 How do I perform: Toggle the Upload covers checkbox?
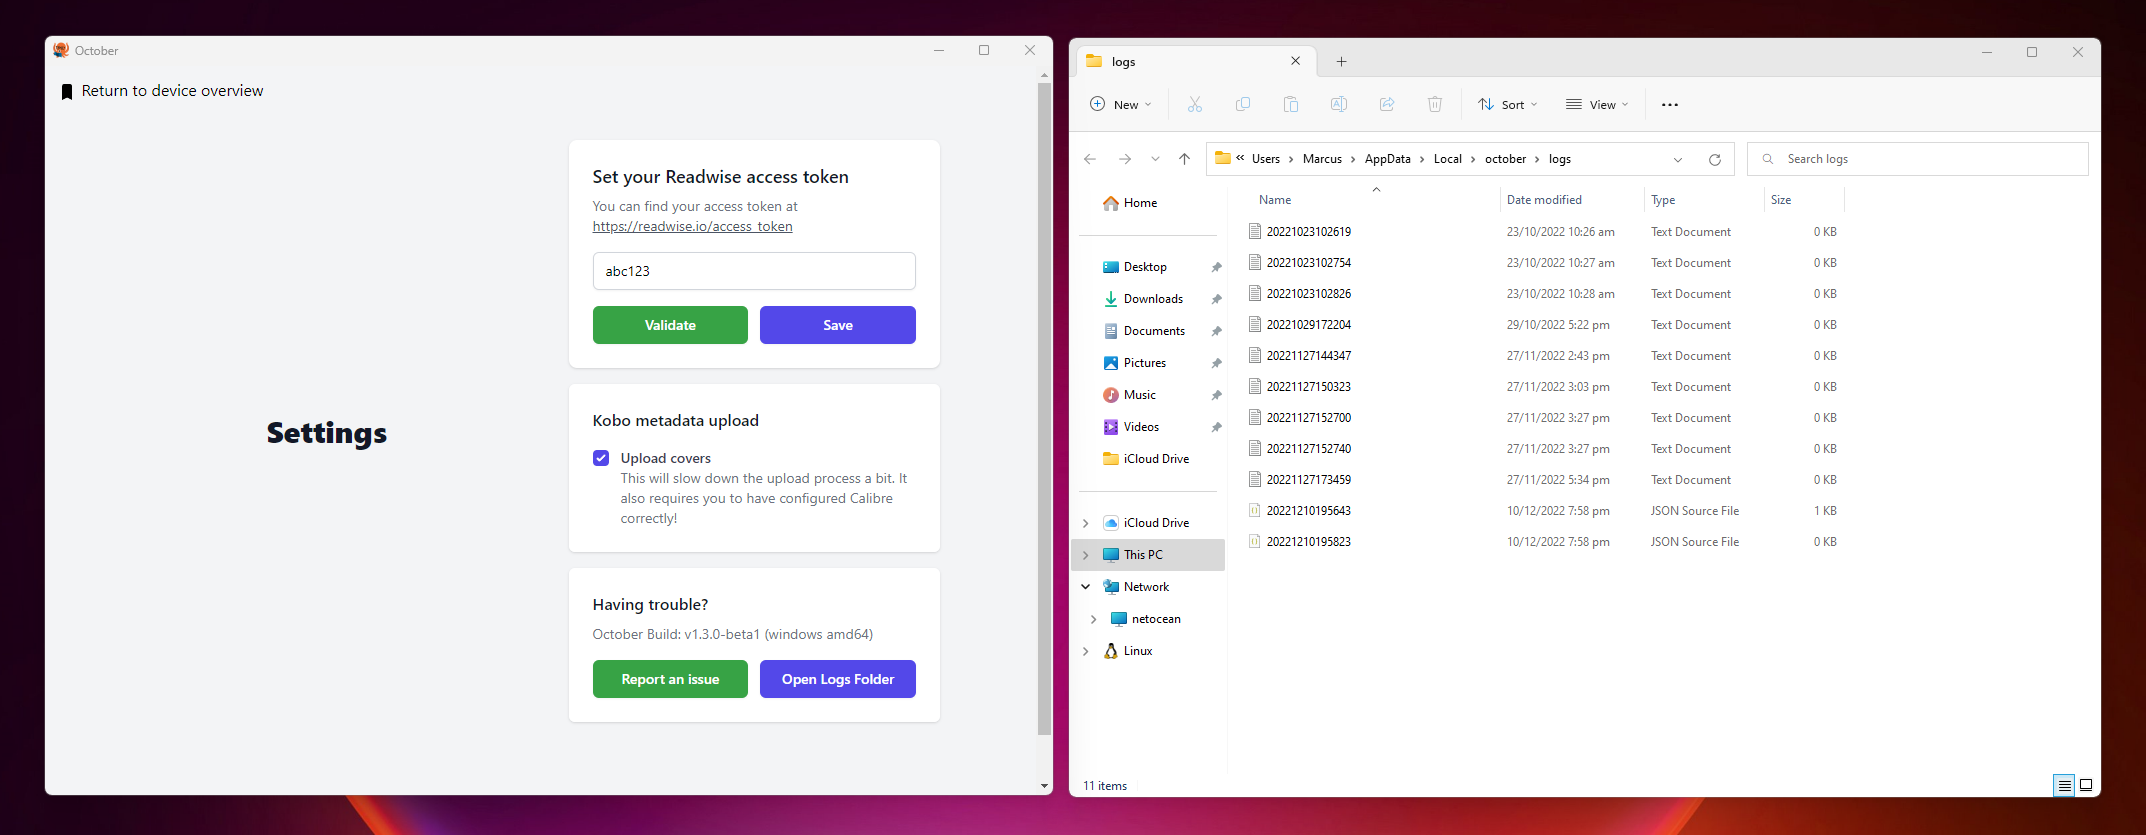point(601,458)
